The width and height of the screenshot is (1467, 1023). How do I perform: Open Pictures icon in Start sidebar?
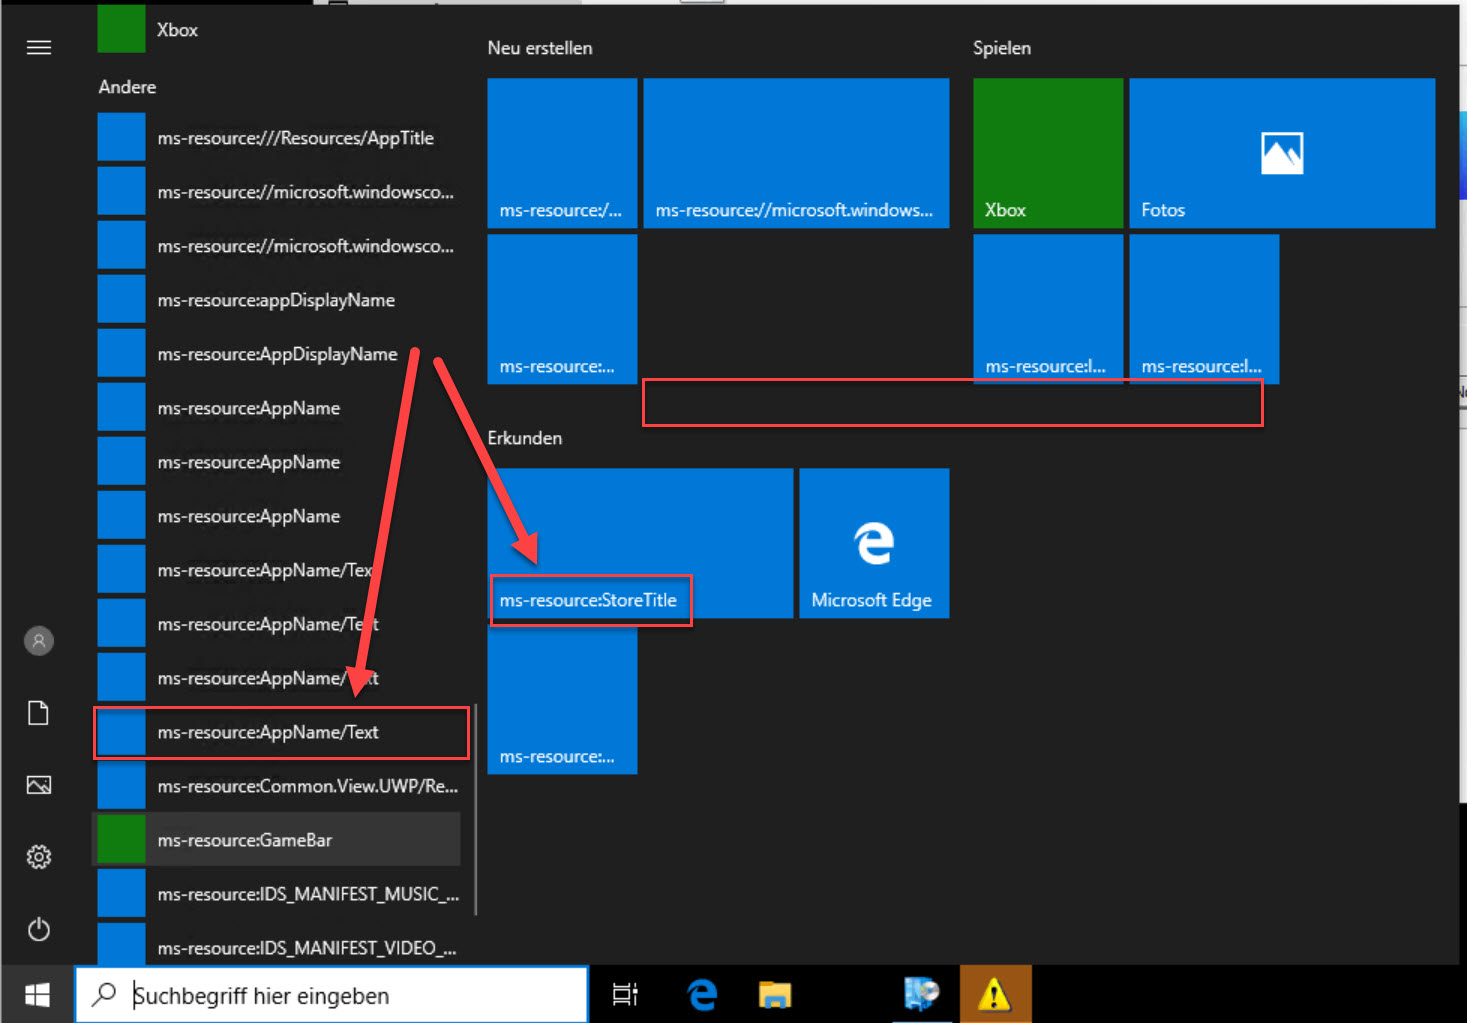39,785
